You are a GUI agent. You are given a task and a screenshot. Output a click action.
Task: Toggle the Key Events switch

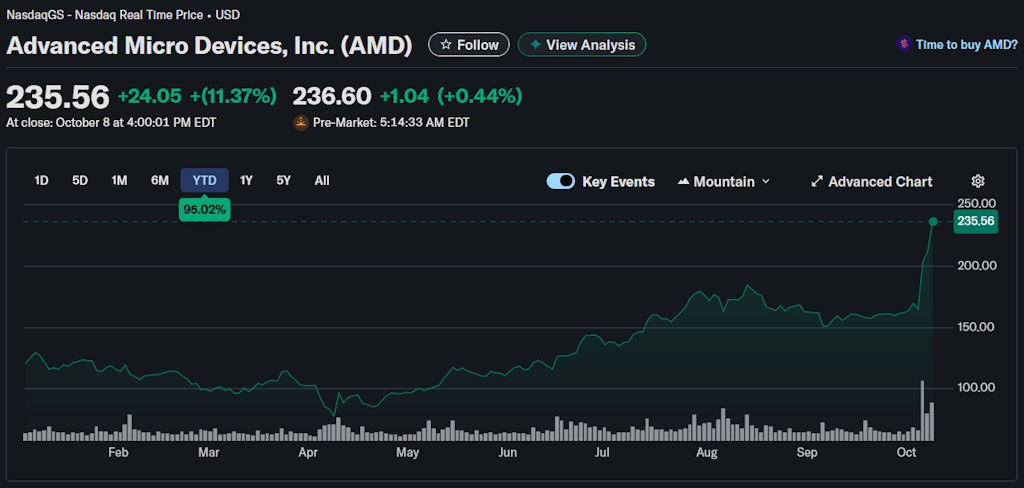pyautogui.click(x=560, y=181)
